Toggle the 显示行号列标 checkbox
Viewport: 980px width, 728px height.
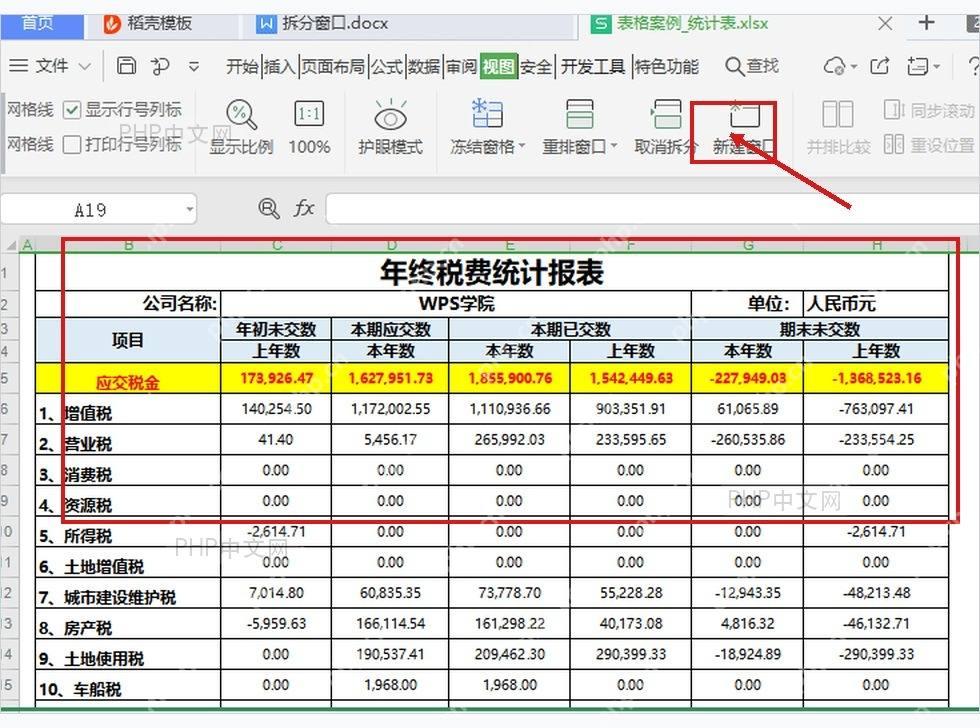(x=72, y=111)
